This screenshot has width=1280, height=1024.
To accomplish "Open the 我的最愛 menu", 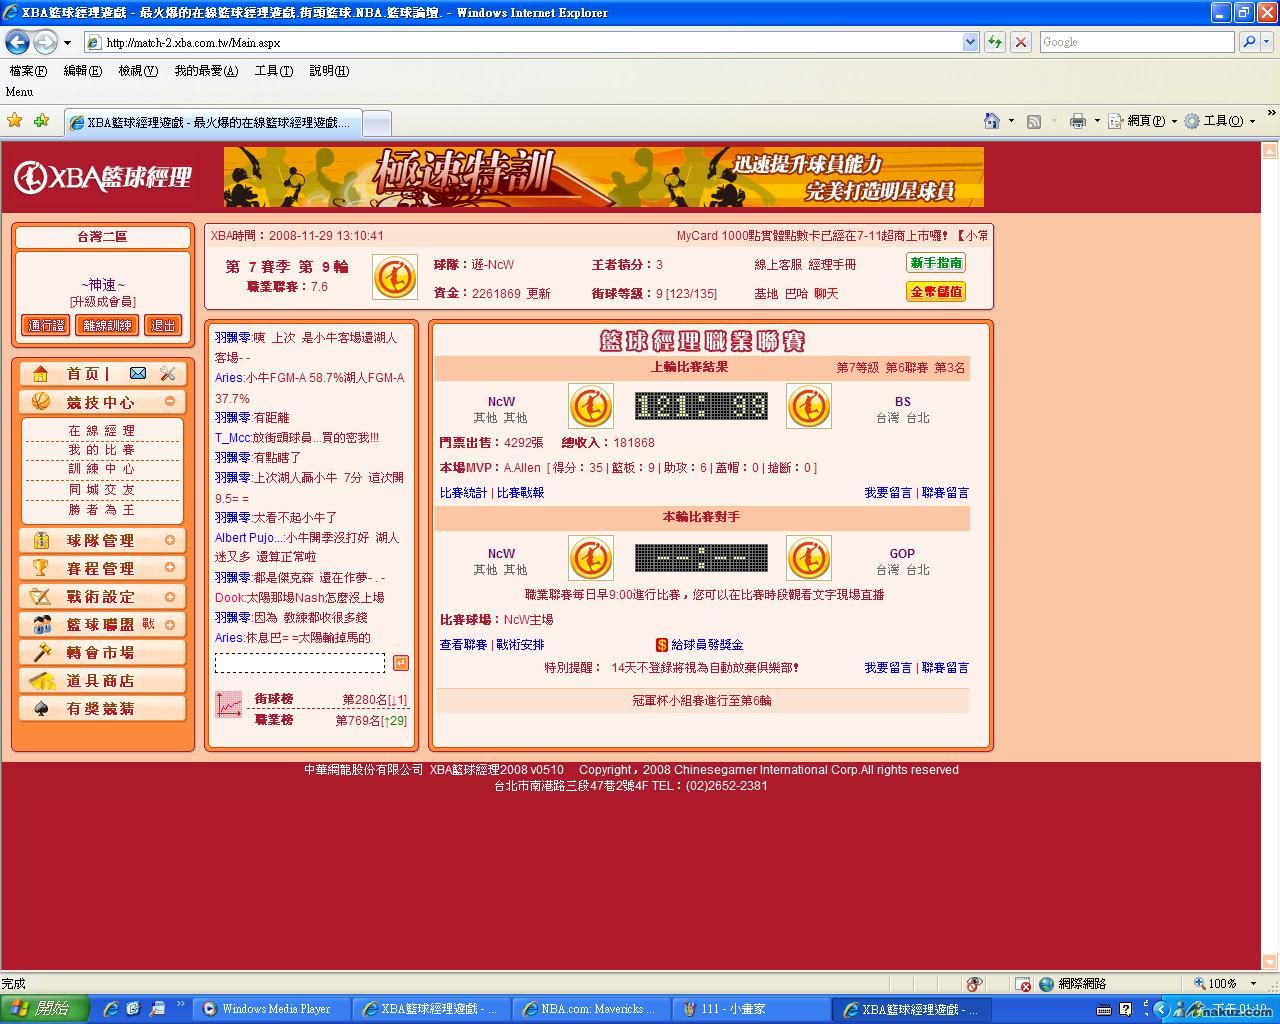I will (205, 71).
